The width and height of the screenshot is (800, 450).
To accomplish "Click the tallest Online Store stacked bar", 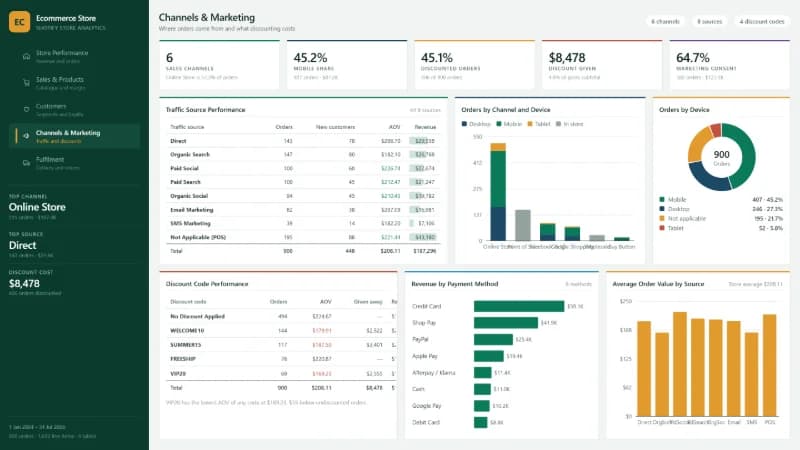I will (498, 192).
